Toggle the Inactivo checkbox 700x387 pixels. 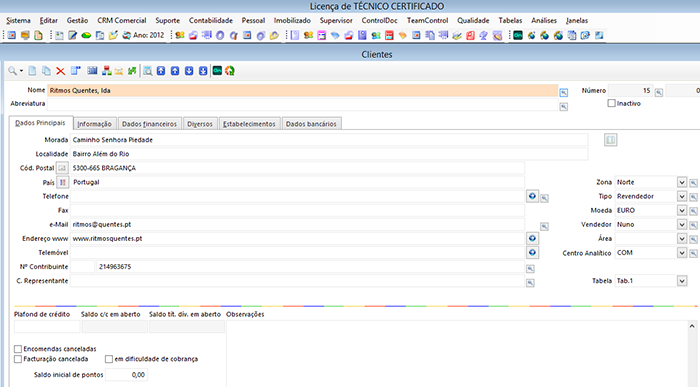(611, 103)
